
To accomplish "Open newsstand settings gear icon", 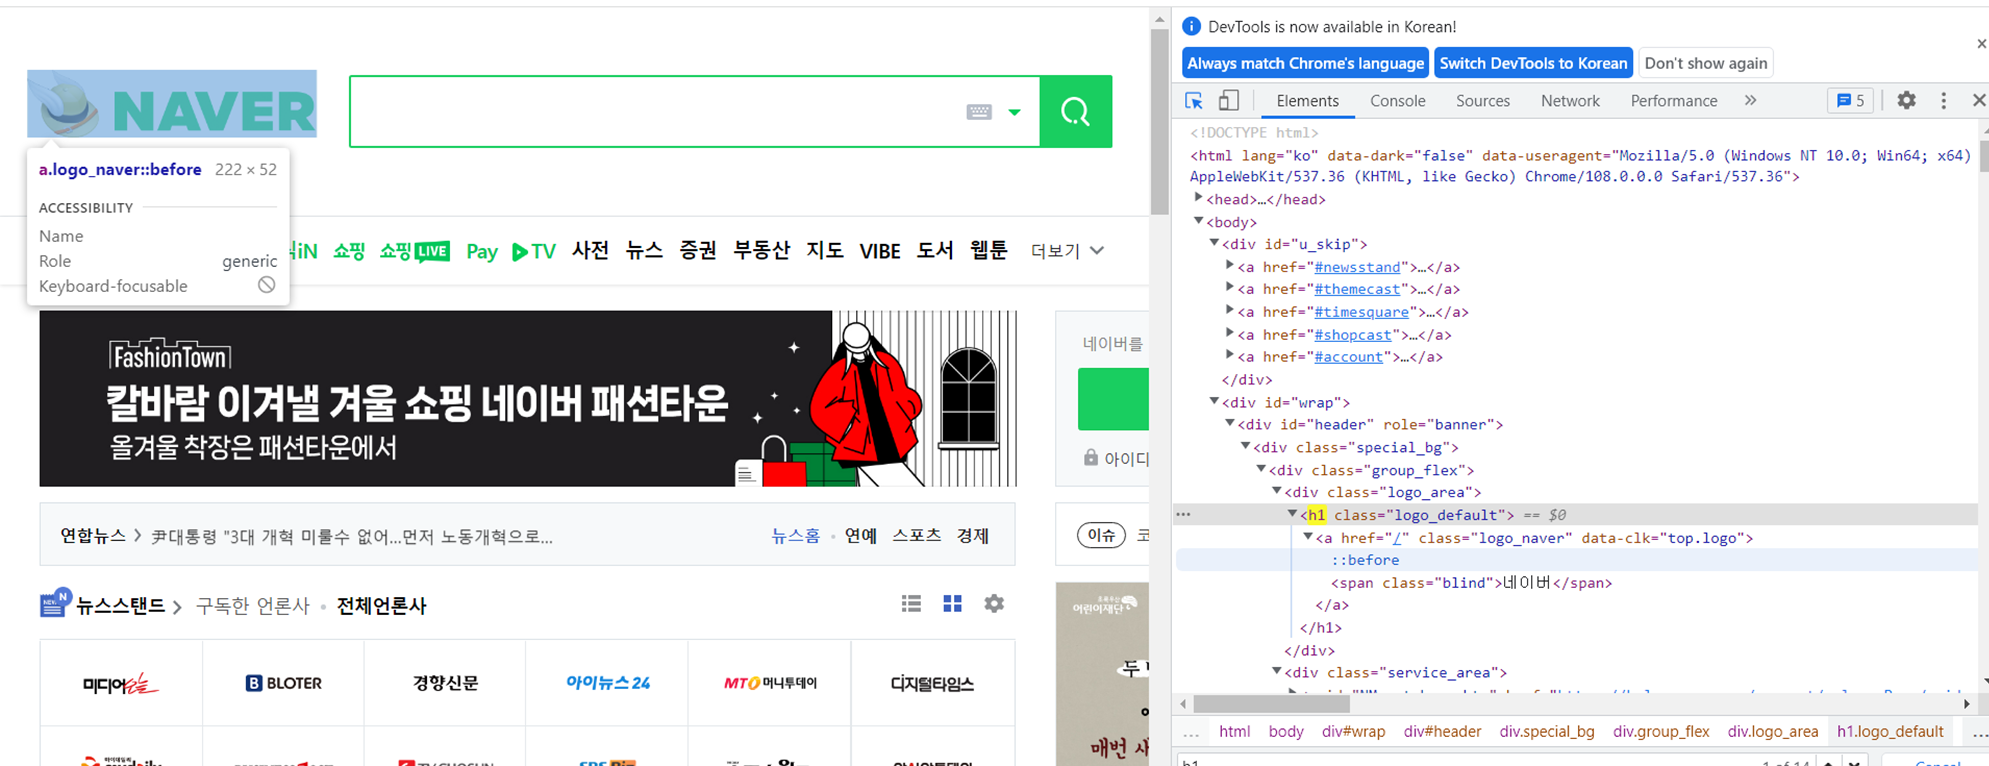I will pos(994,604).
